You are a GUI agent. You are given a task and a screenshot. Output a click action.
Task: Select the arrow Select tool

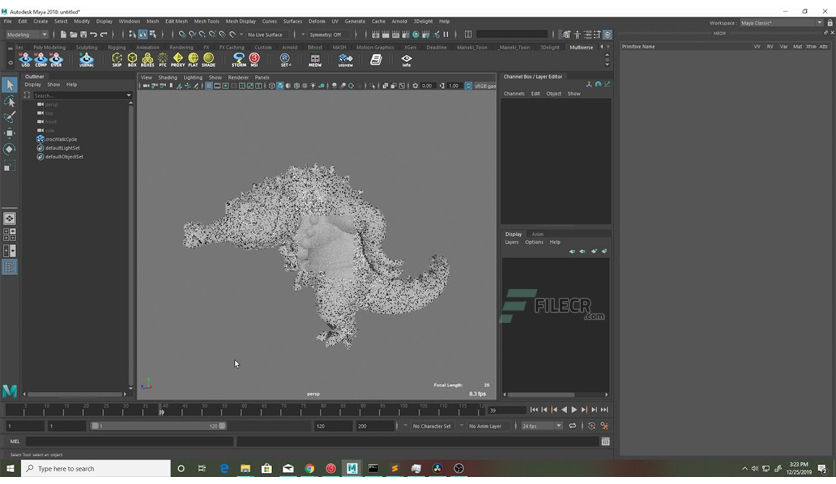[x=10, y=85]
